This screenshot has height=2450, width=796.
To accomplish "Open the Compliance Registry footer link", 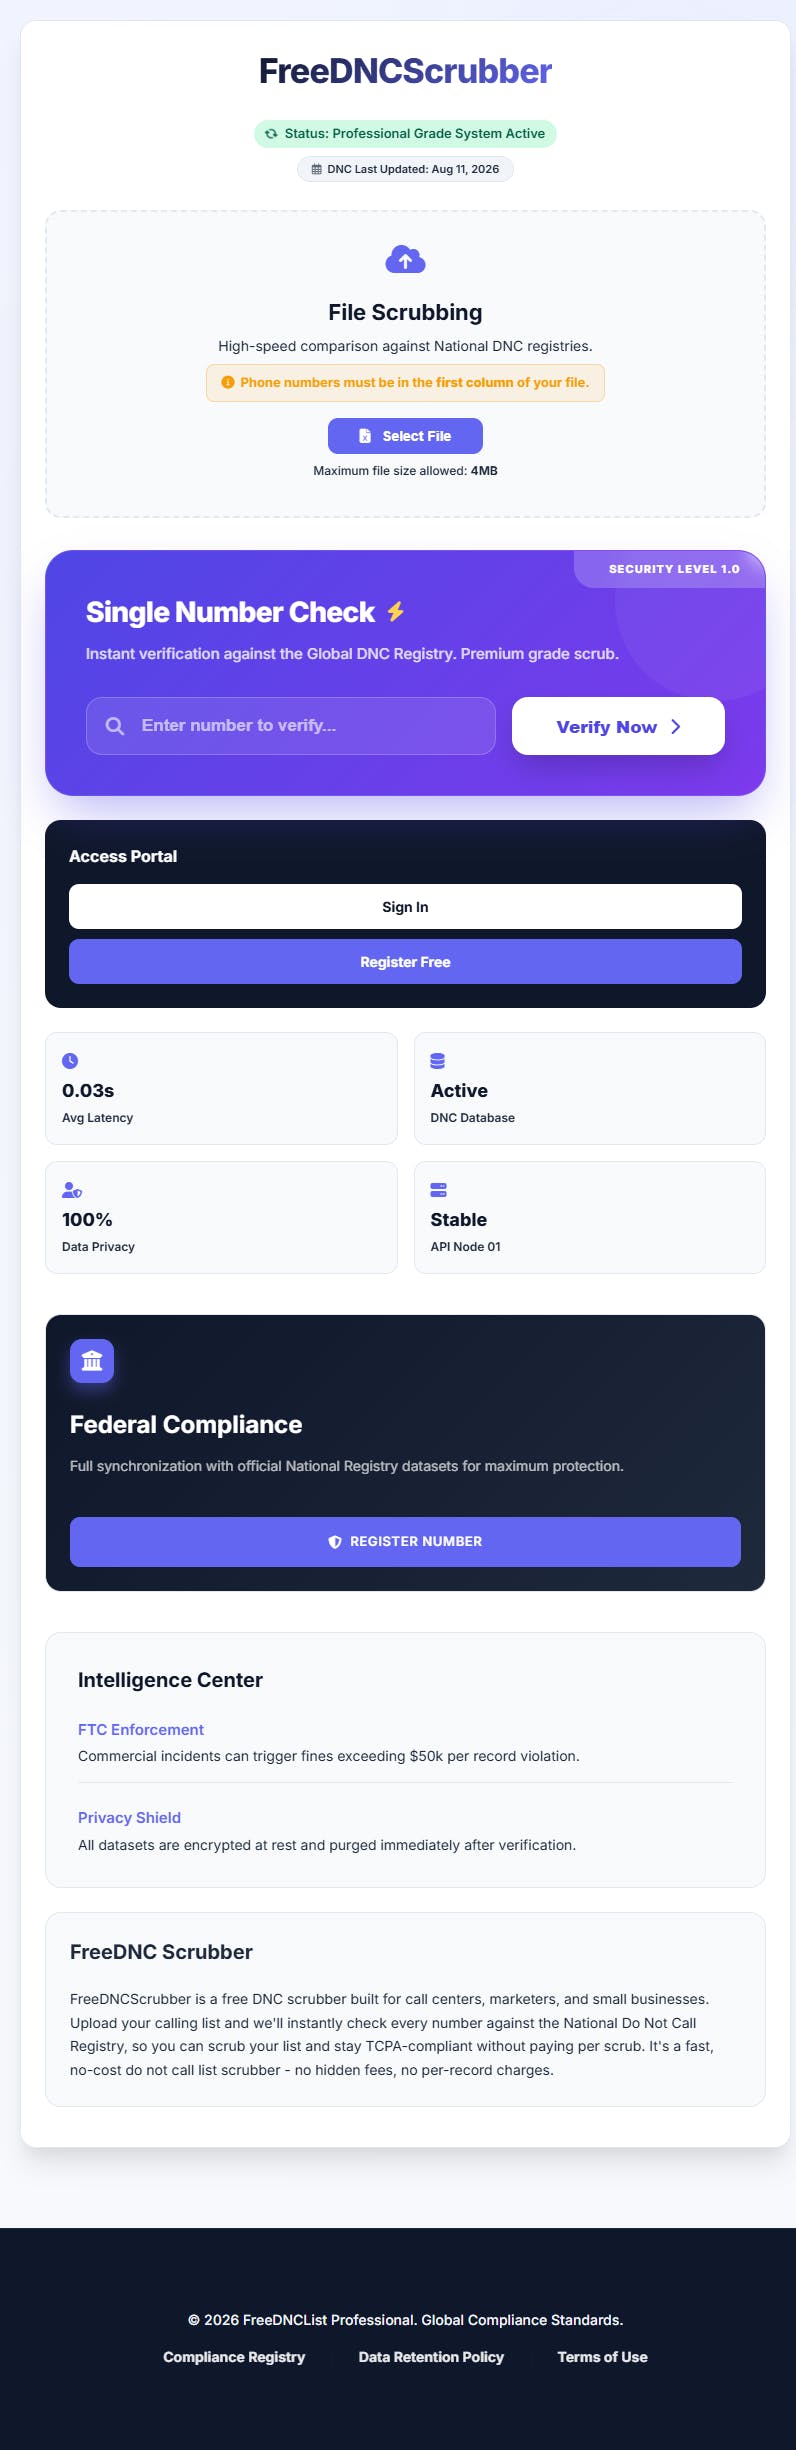I will point(234,2357).
